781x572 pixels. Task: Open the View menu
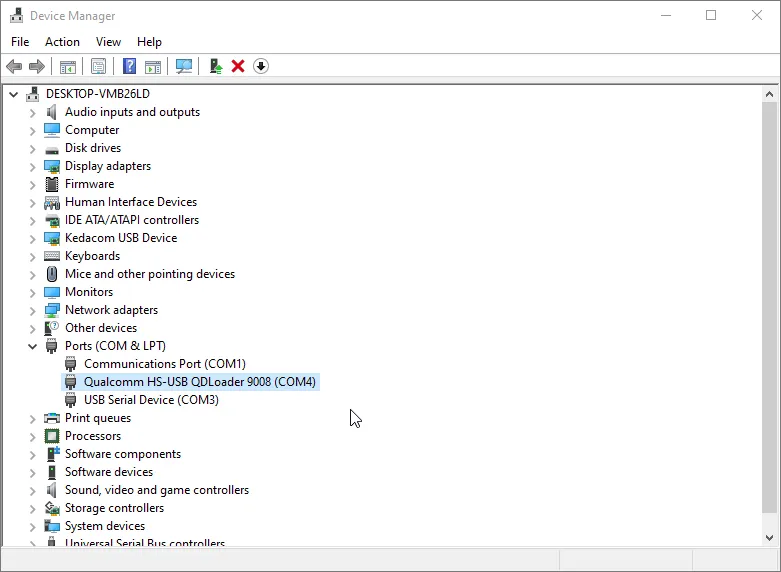coord(108,42)
